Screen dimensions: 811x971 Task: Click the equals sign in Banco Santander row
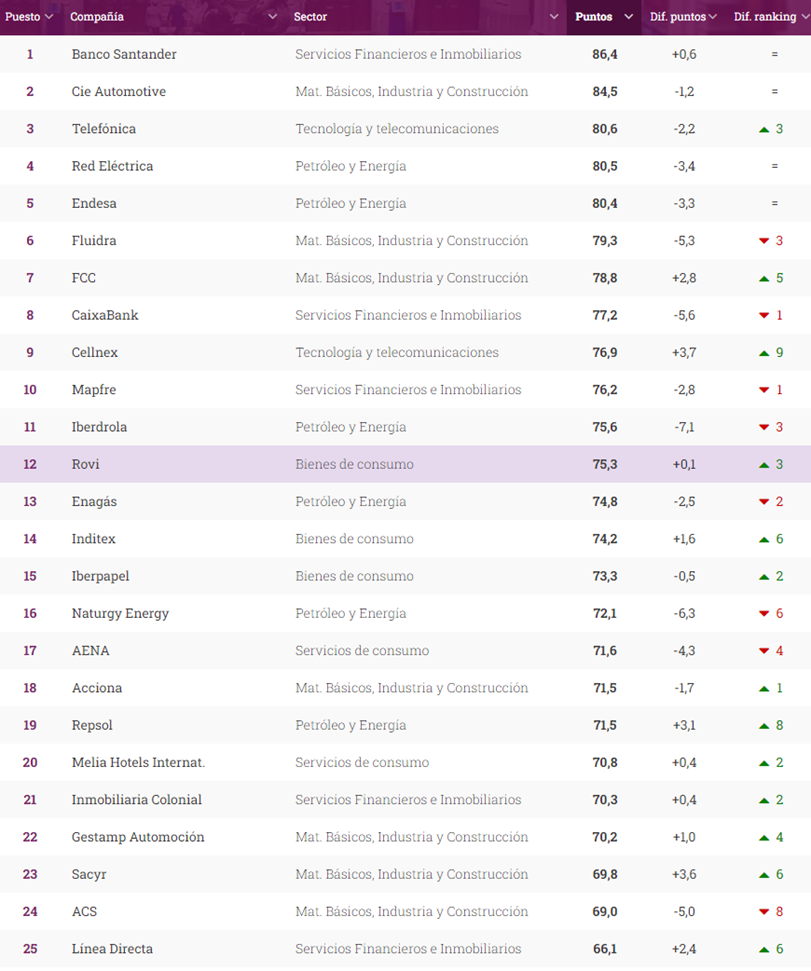click(774, 54)
